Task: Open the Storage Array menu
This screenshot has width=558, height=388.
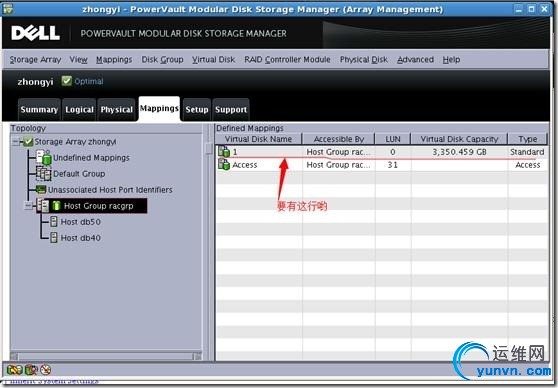Action: click(35, 59)
